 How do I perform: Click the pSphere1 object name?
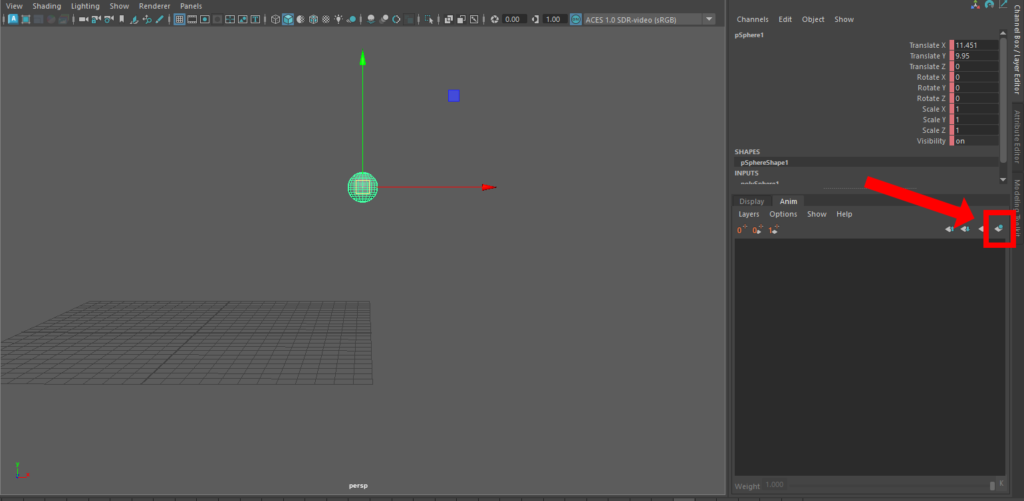(748, 35)
